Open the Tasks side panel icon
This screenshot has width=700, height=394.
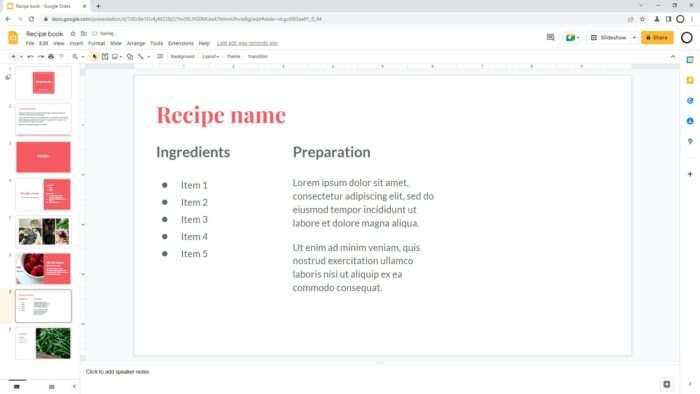coord(690,101)
